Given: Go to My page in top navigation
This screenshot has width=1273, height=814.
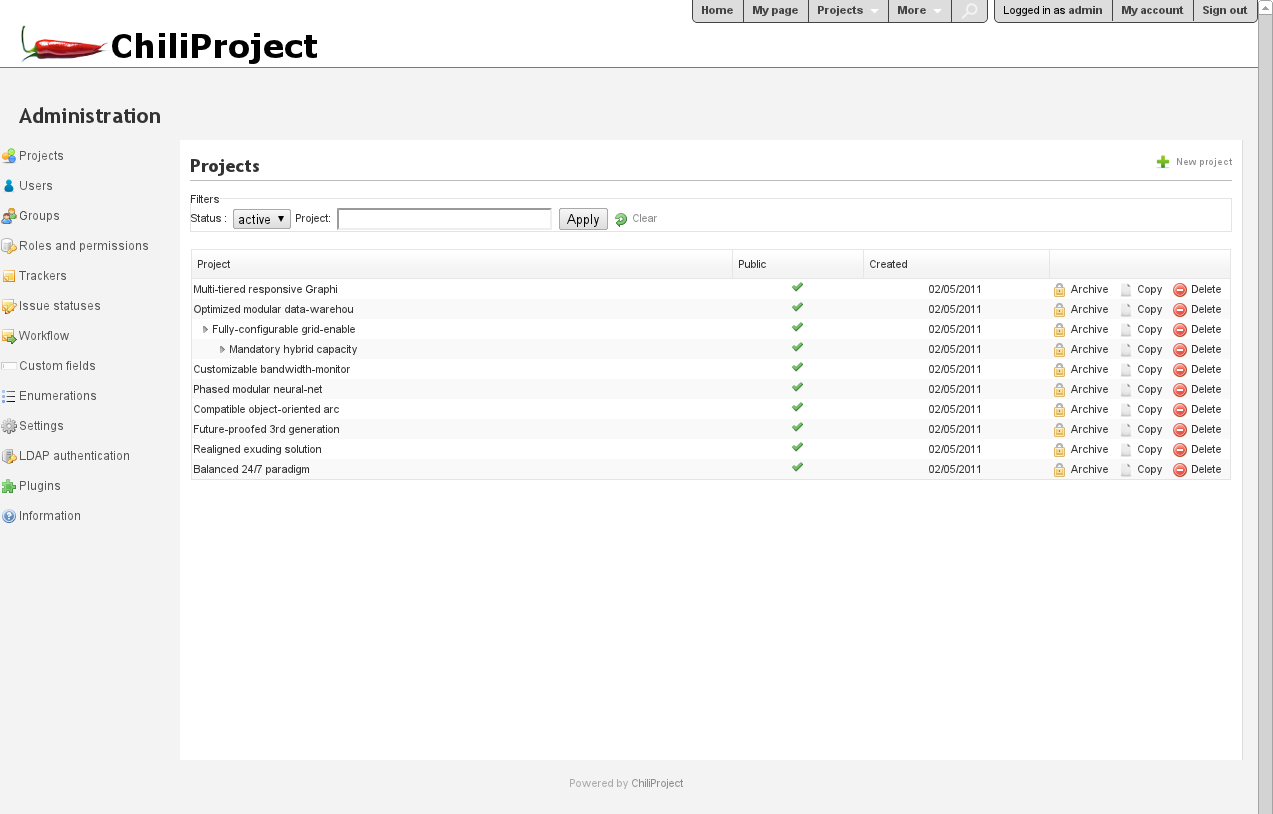Looking at the screenshot, I should (x=775, y=11).
